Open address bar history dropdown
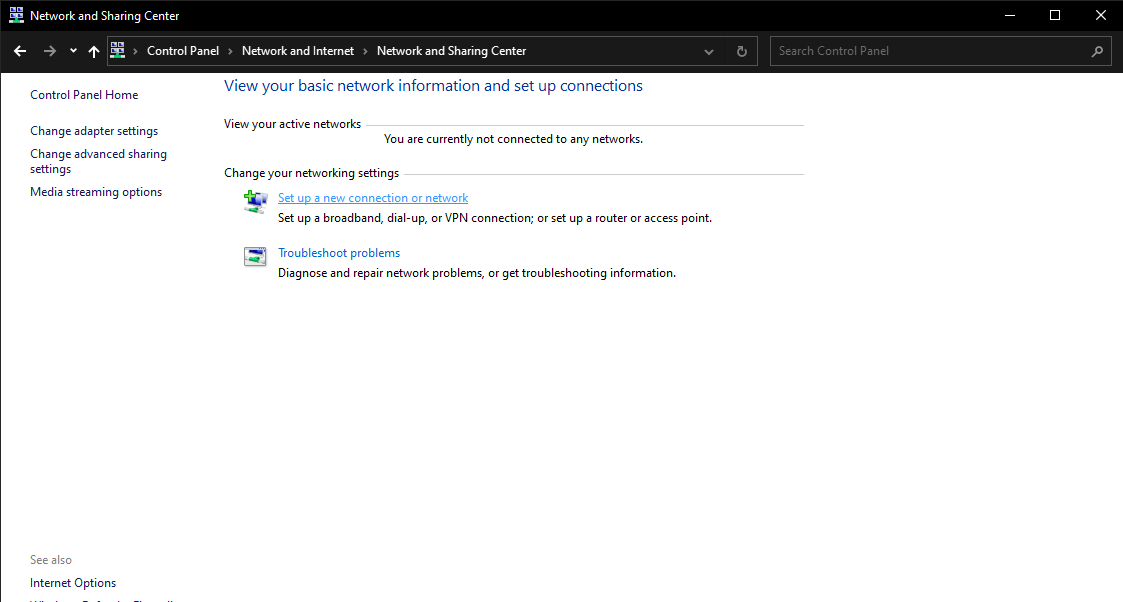The image size is (1123, 602). [708, 52]
